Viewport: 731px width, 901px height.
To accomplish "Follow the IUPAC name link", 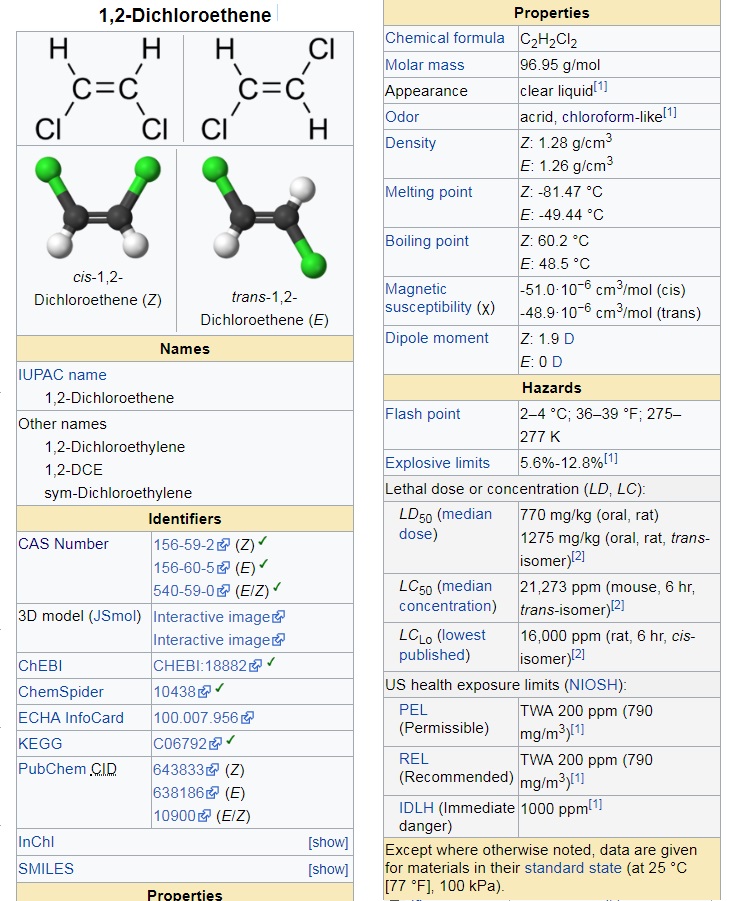I will coord(62,375).
